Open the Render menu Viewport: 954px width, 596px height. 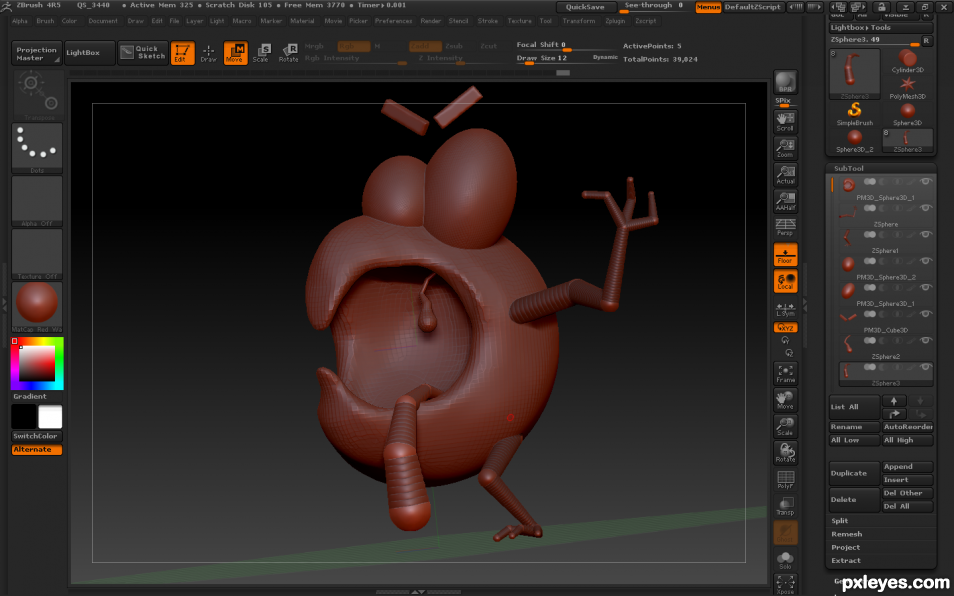tap(430, 21)
